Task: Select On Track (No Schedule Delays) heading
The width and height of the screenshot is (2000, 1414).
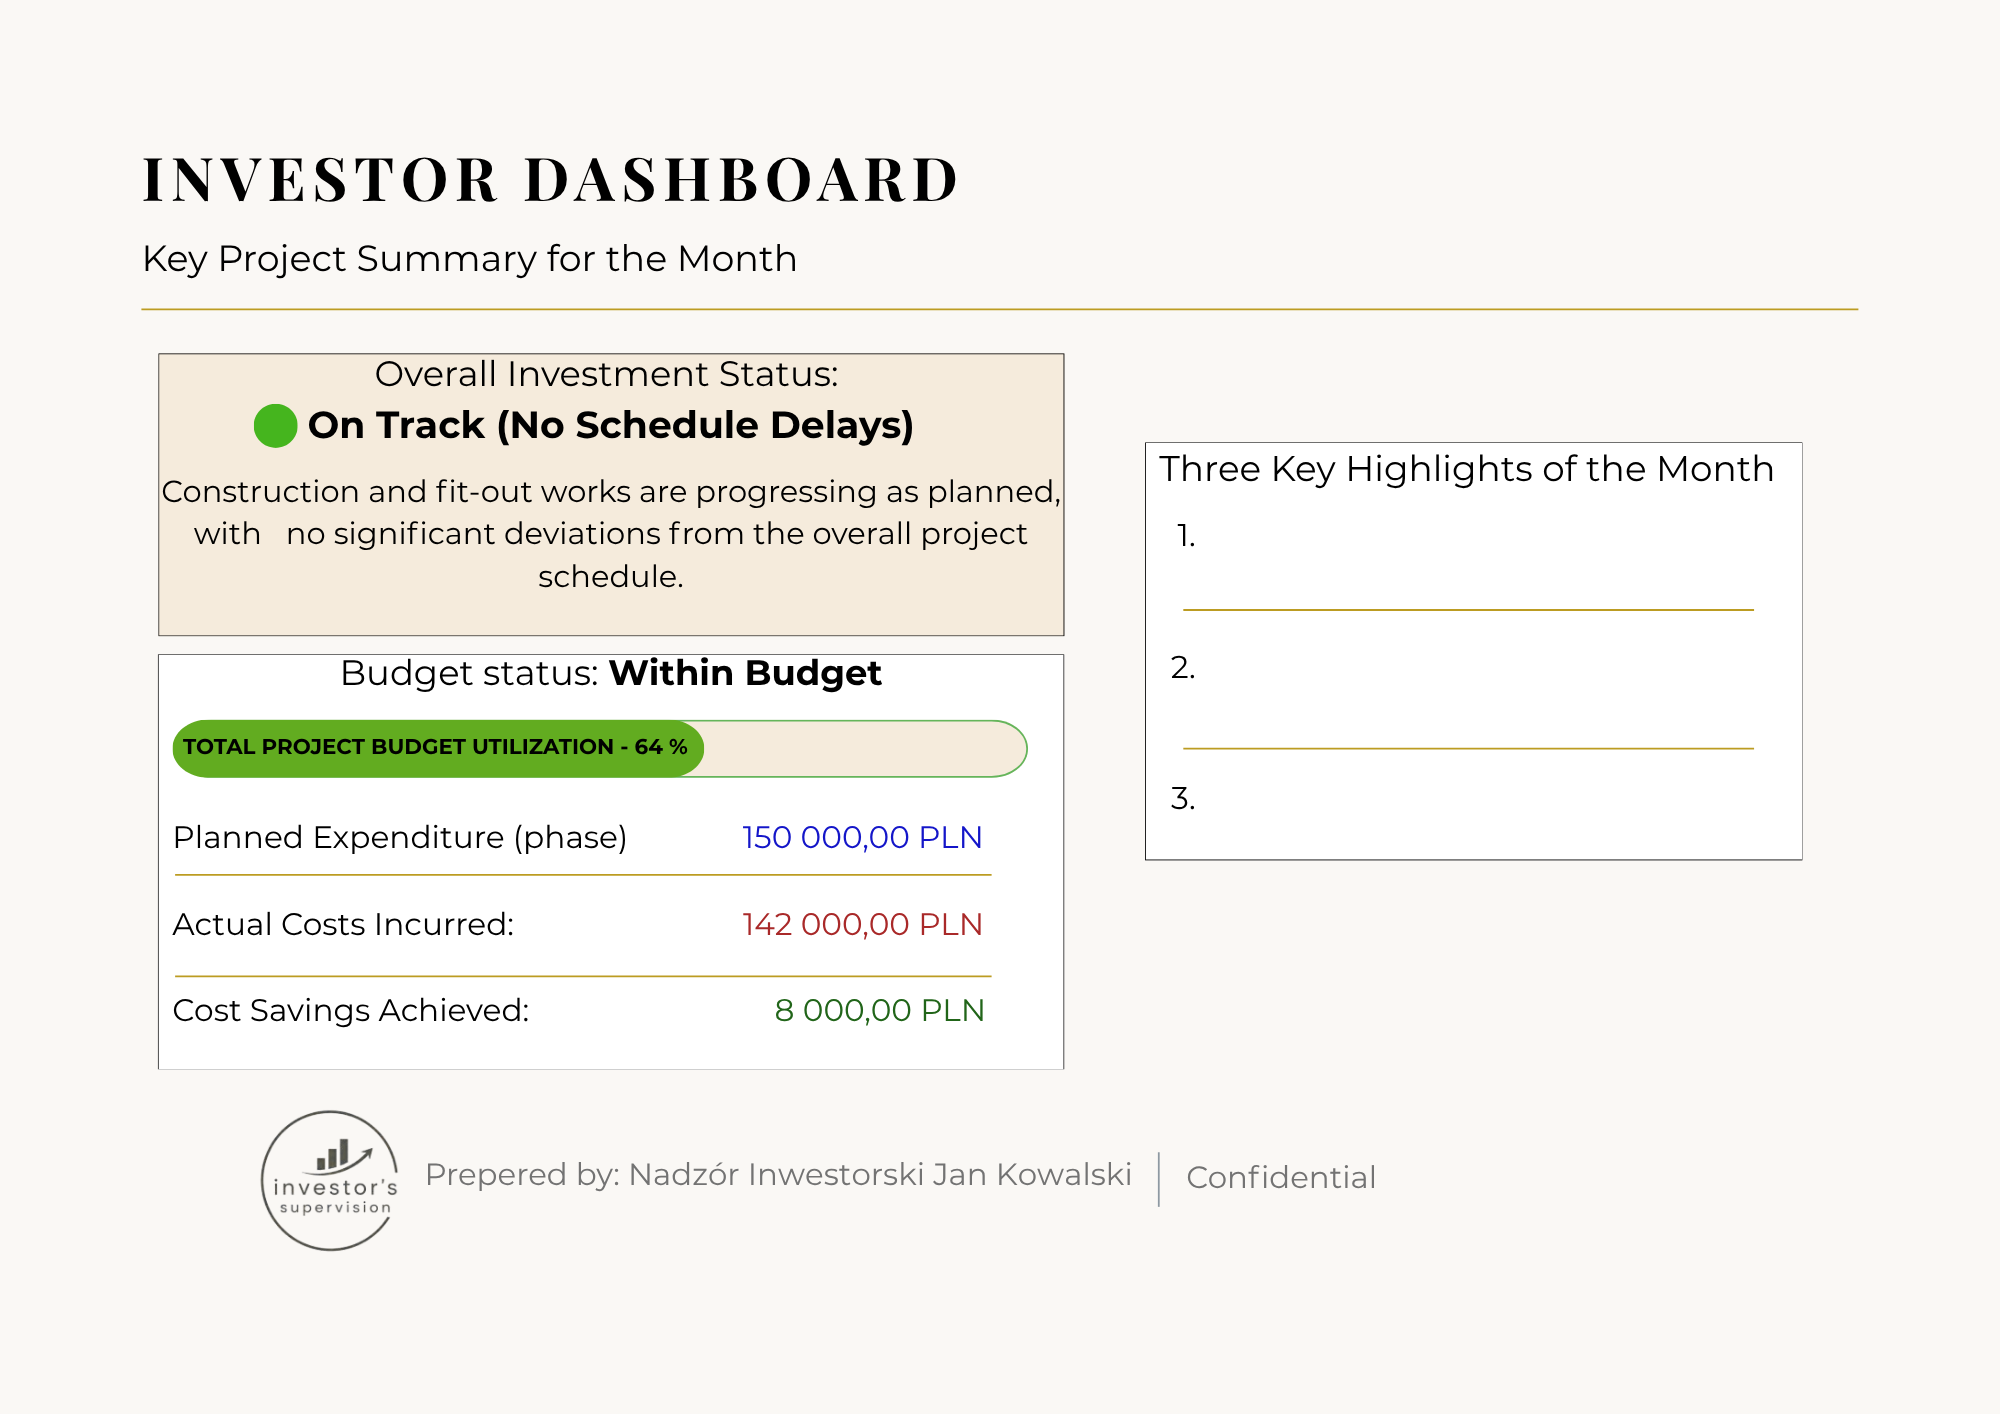Action: click(611, 425)
